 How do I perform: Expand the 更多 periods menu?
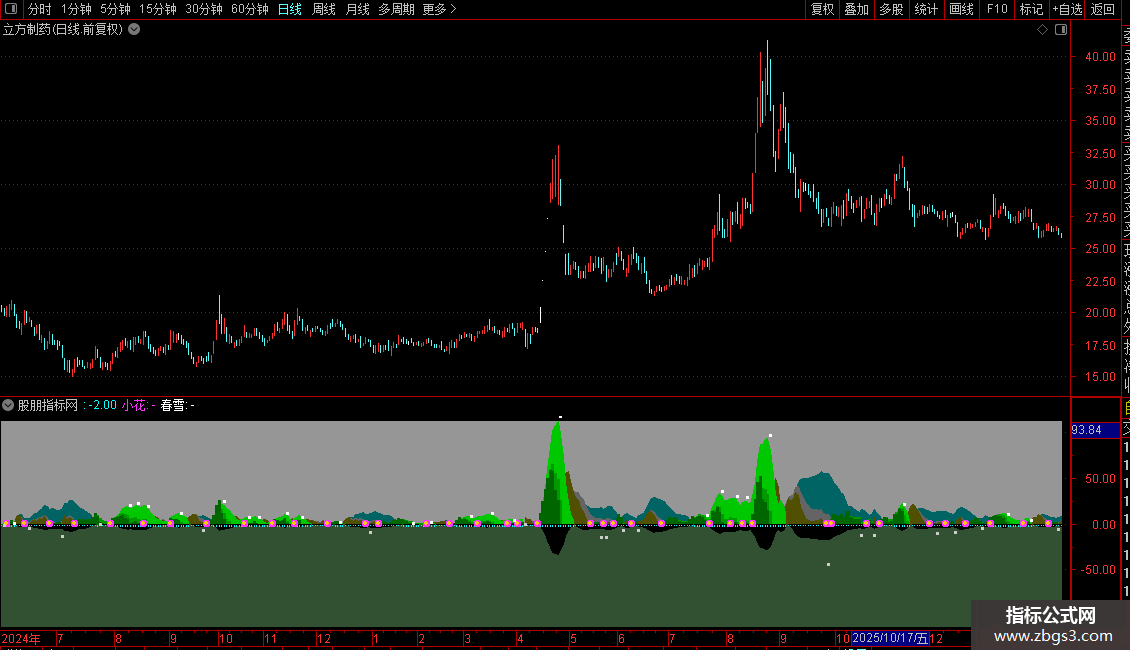pos(440,9)
